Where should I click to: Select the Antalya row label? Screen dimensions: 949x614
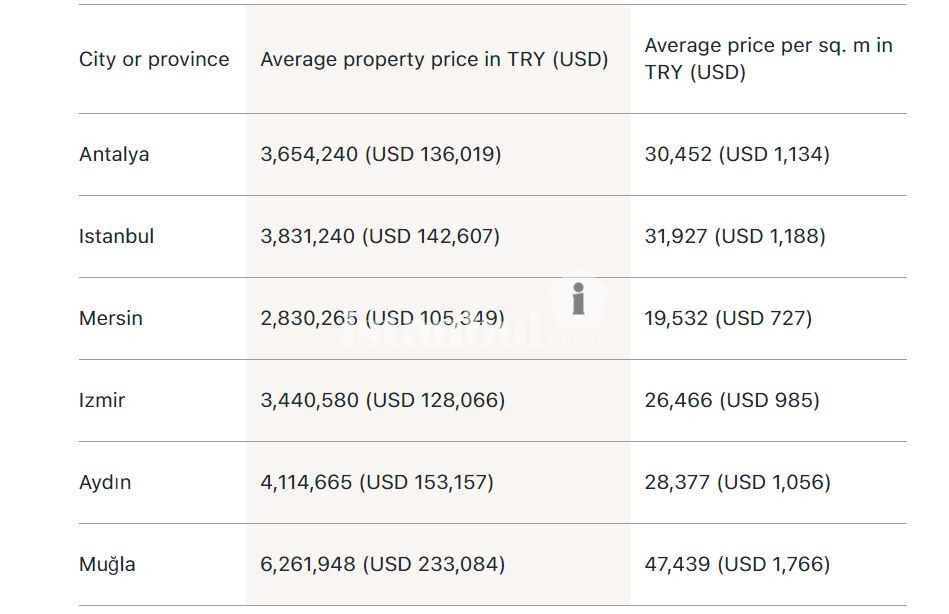(x=114, y=154)
